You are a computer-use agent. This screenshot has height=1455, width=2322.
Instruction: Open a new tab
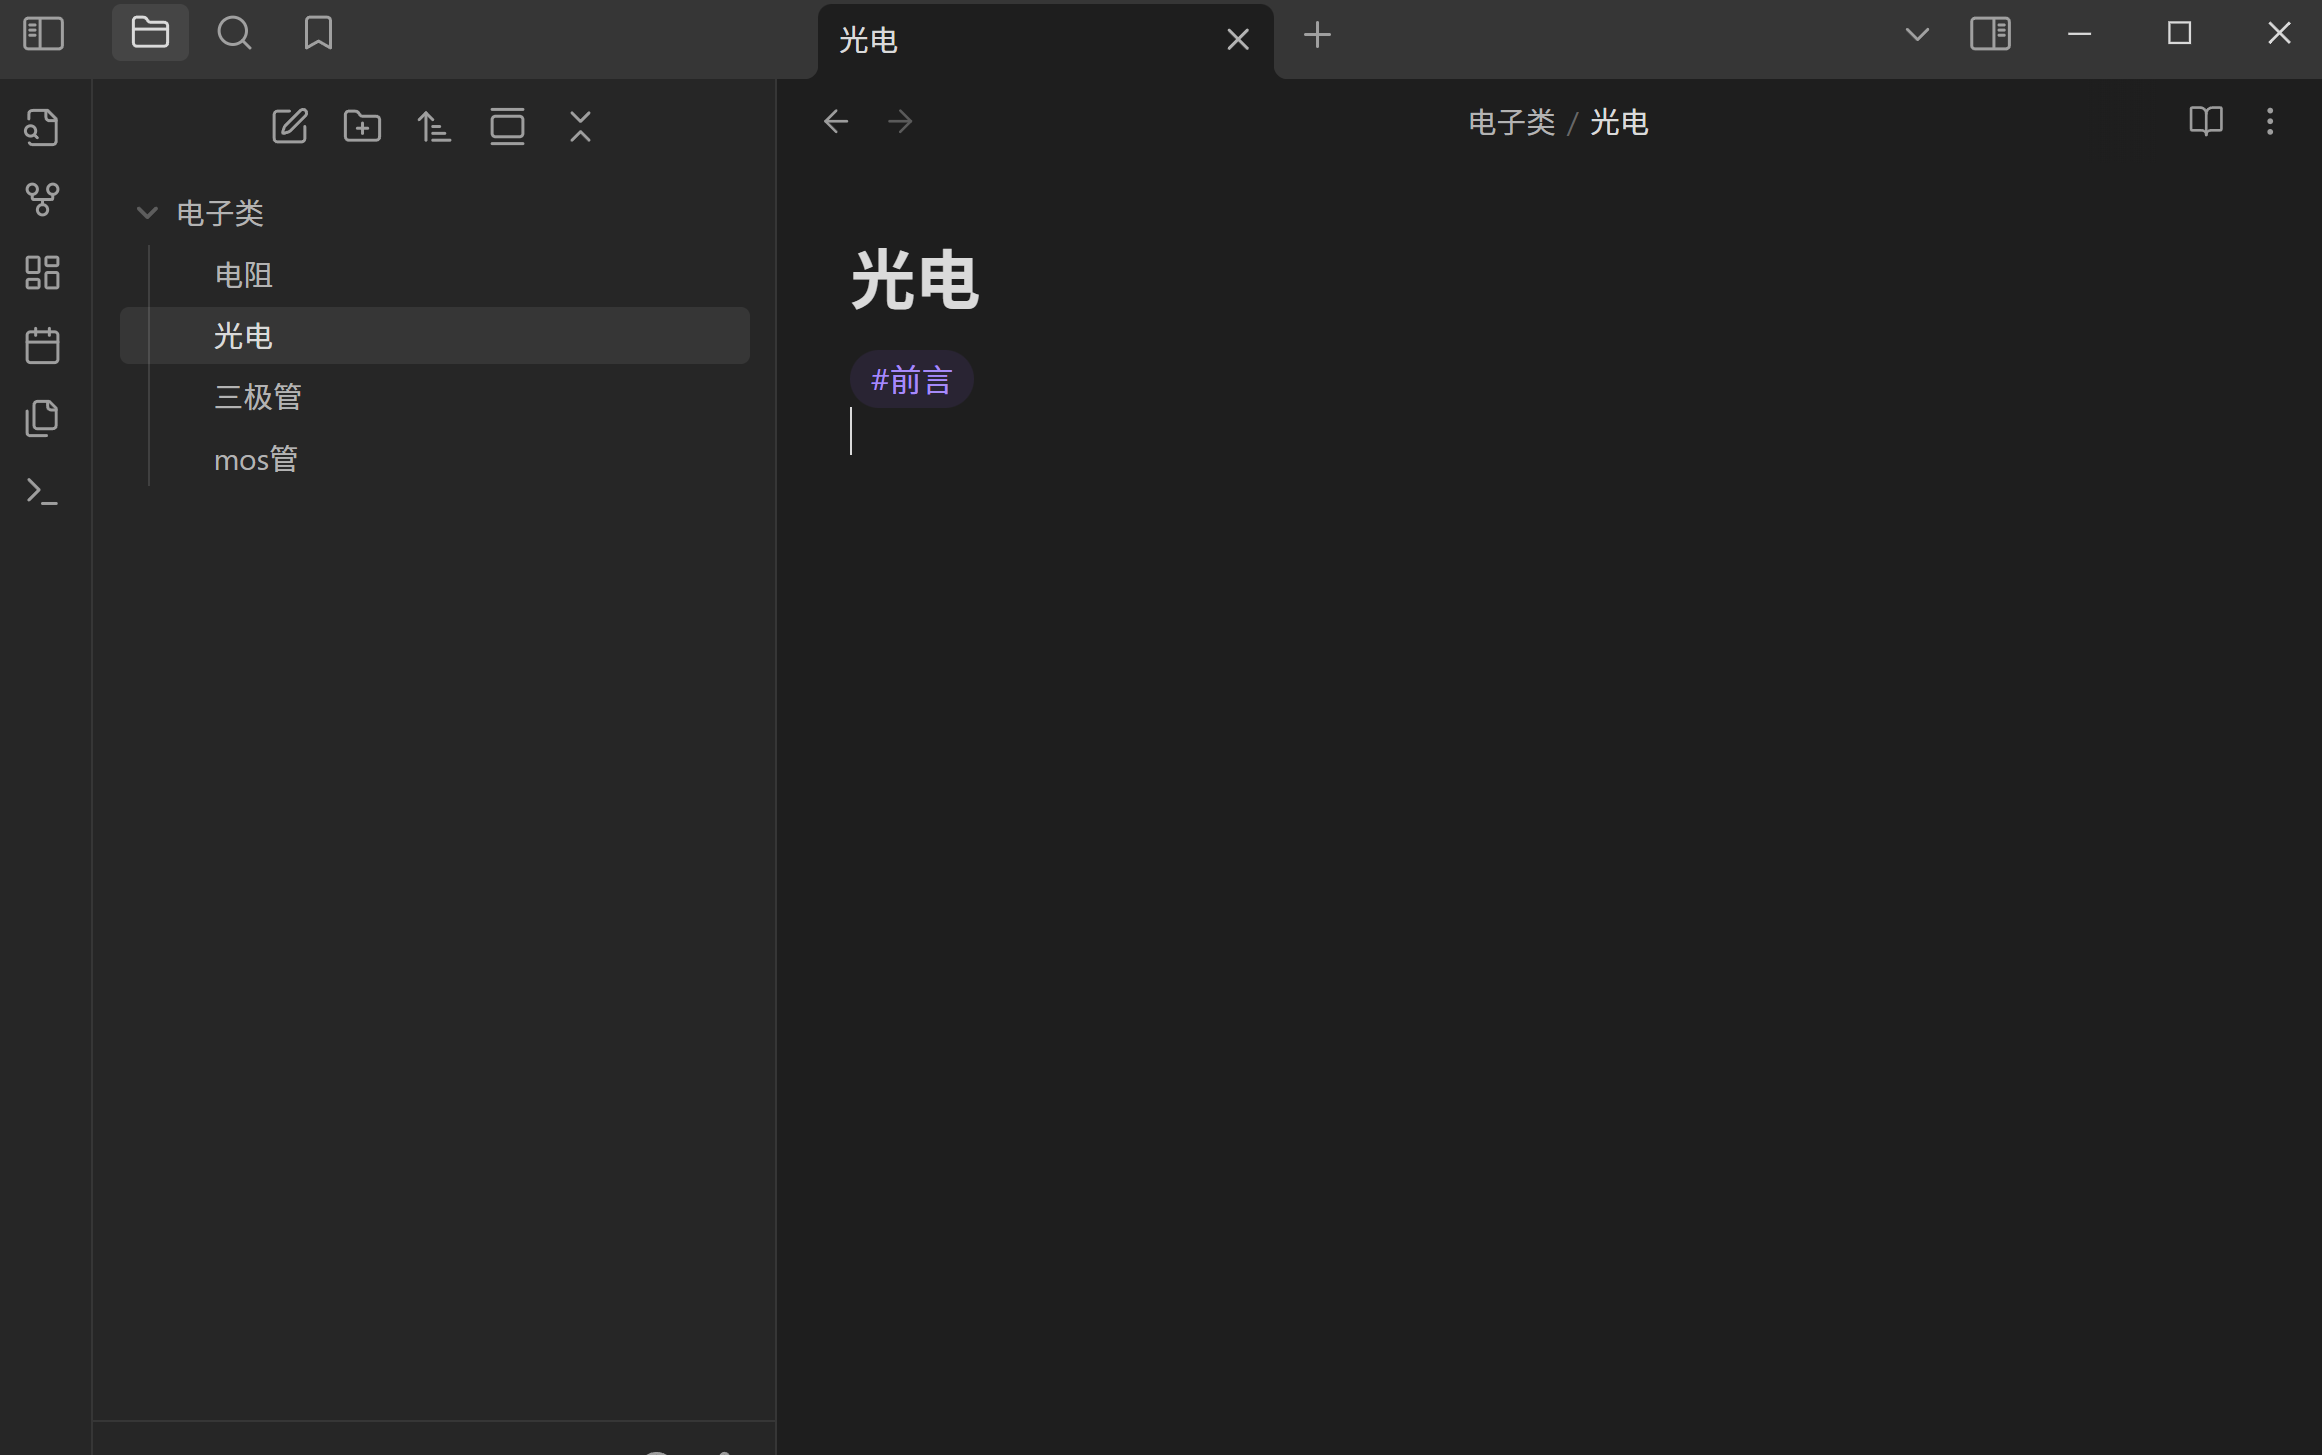tap(1317, 36)
